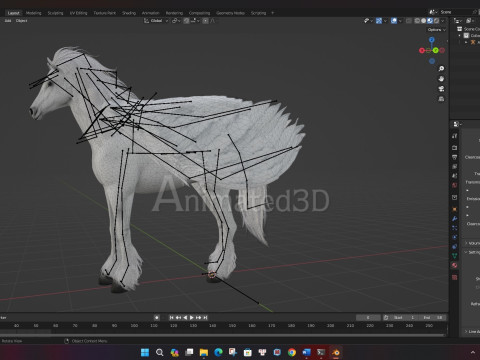Open the Output properties tab
Screen dimensions: 480x360
pyautogui.click(x=455, y=157)
